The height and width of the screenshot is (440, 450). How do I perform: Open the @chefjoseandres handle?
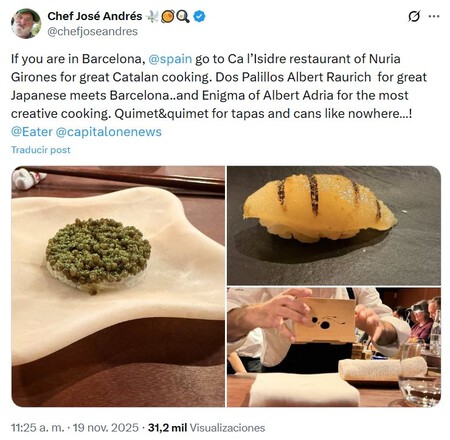click(x=92, y=31)
